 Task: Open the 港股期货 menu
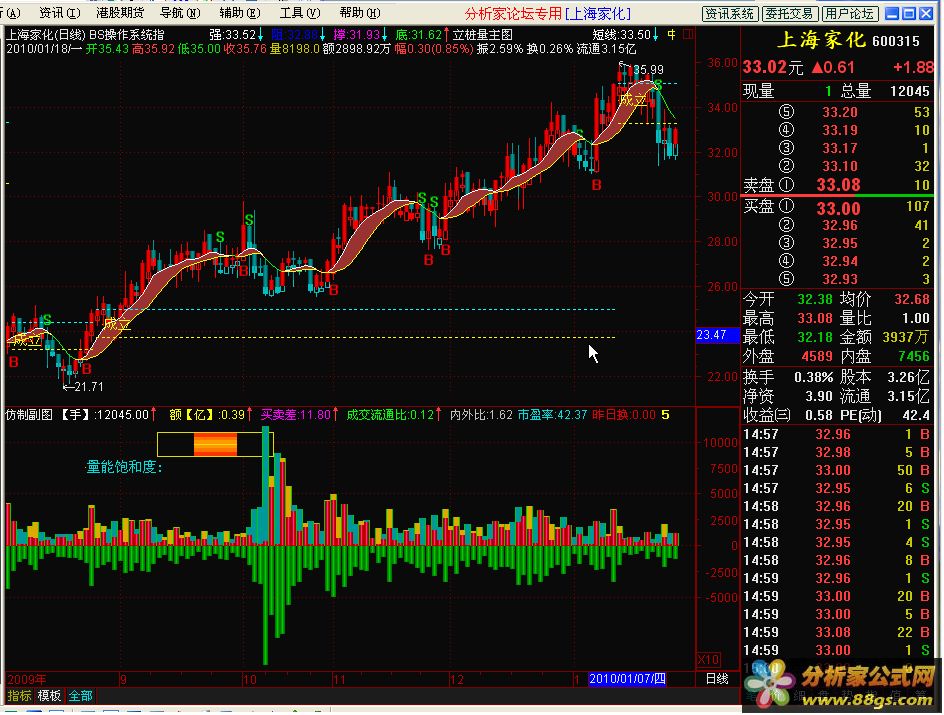(x=120, y=13)
